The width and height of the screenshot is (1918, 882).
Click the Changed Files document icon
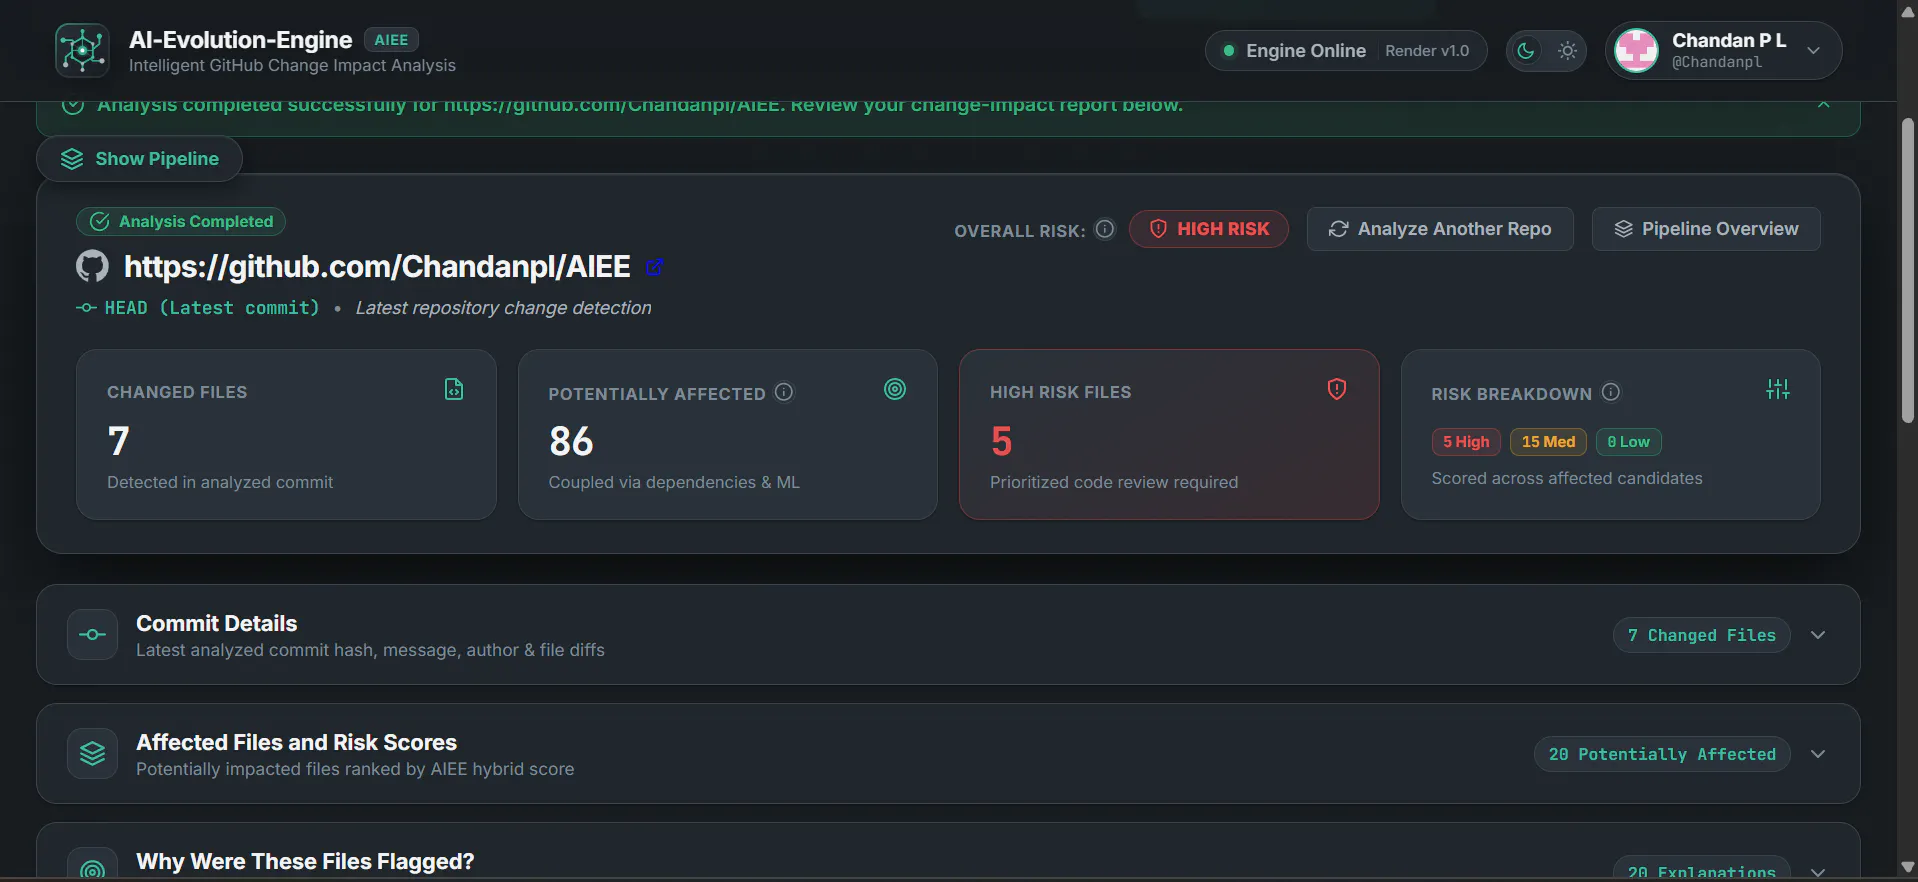(454, 390)
